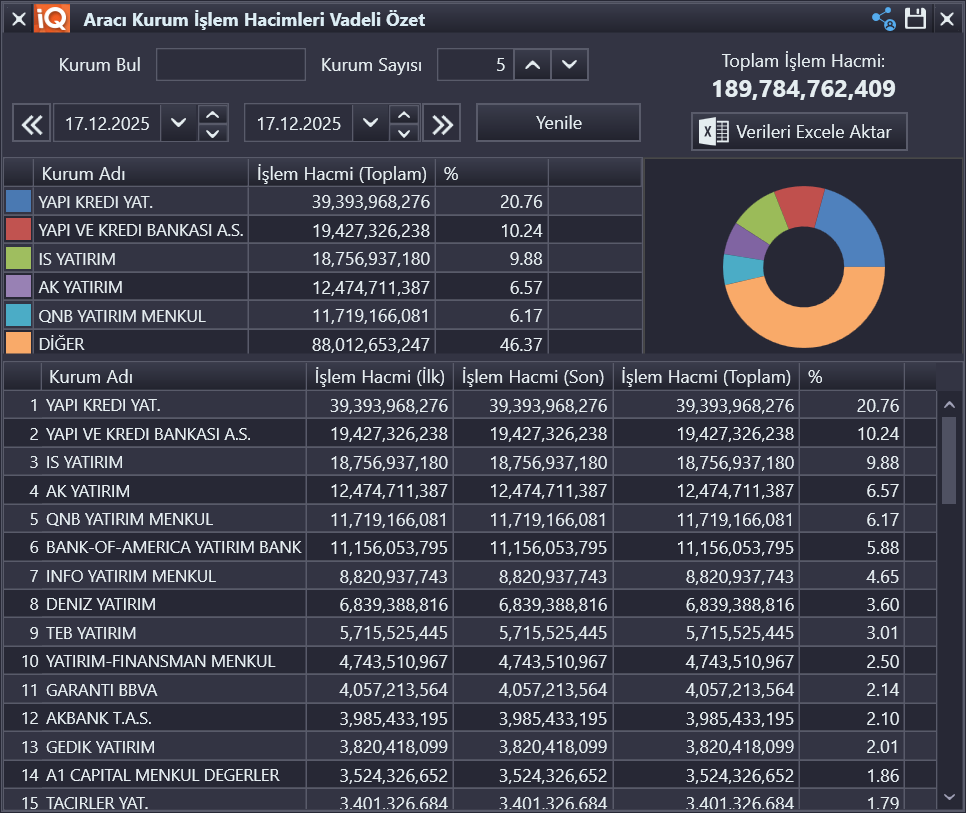Decrease Kurum Sayısı with down arrow
The image size is (966, 813).
(569, 66)
